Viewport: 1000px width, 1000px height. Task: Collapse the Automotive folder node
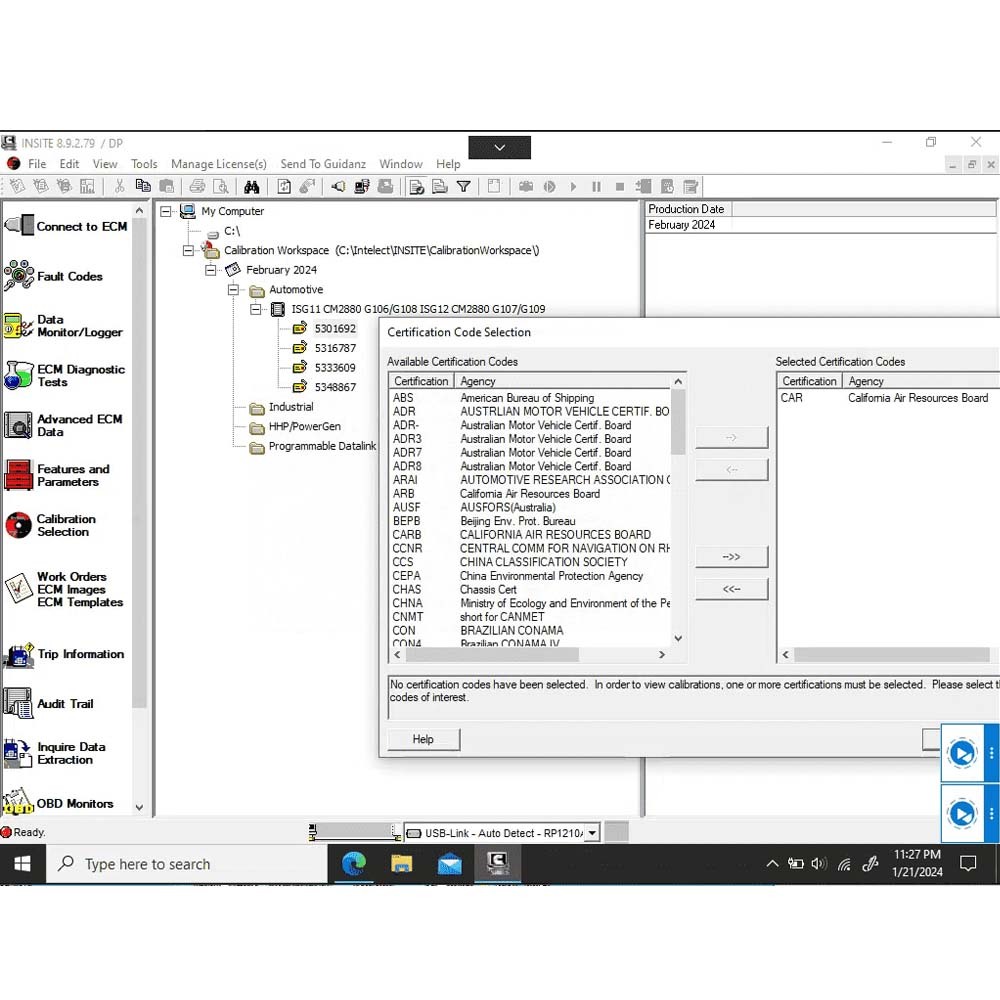233,290
